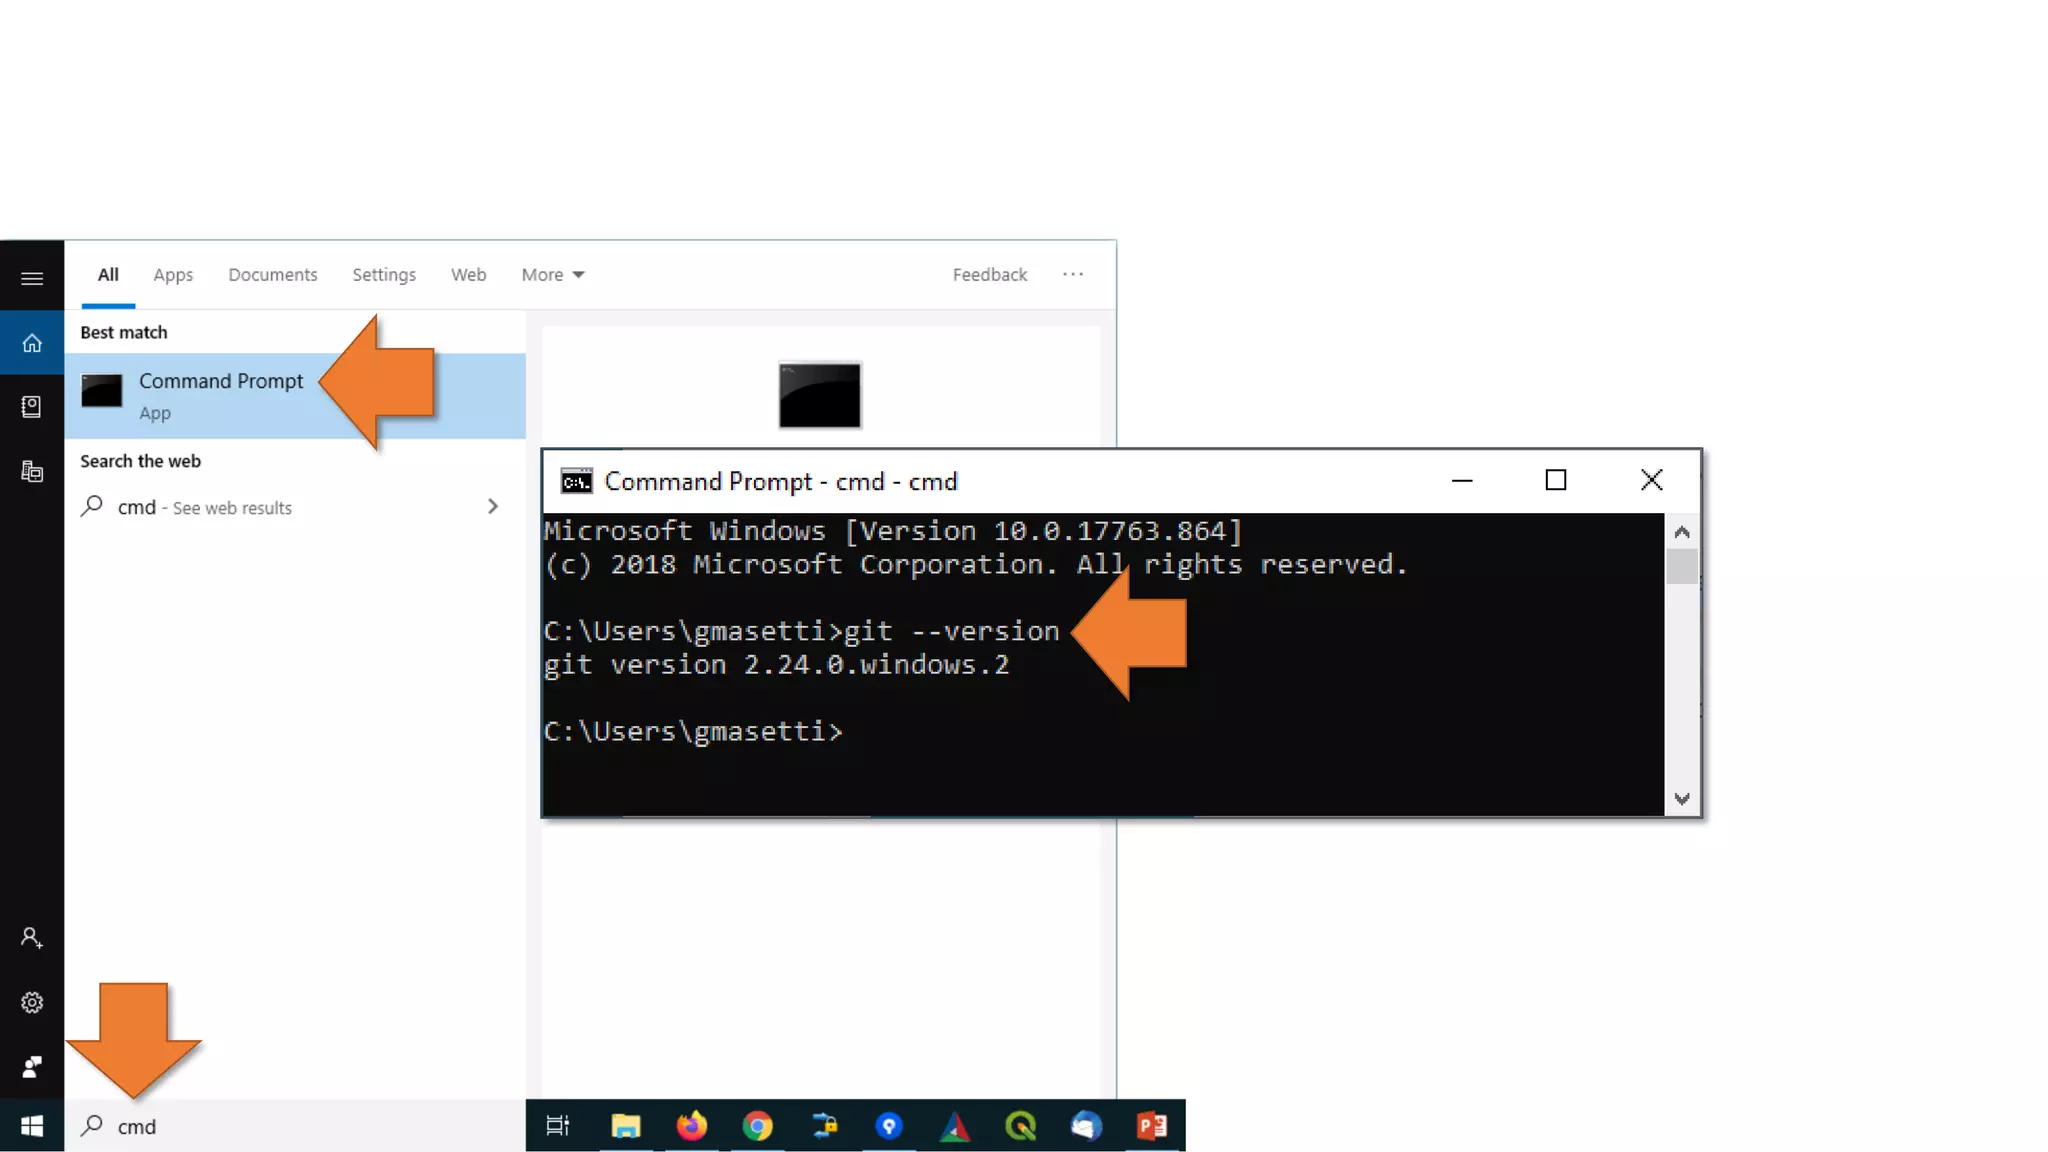The width and height of the screenshot is (2048, 1152).
Task: Open Command Prompt best match result
Action: 220,395
